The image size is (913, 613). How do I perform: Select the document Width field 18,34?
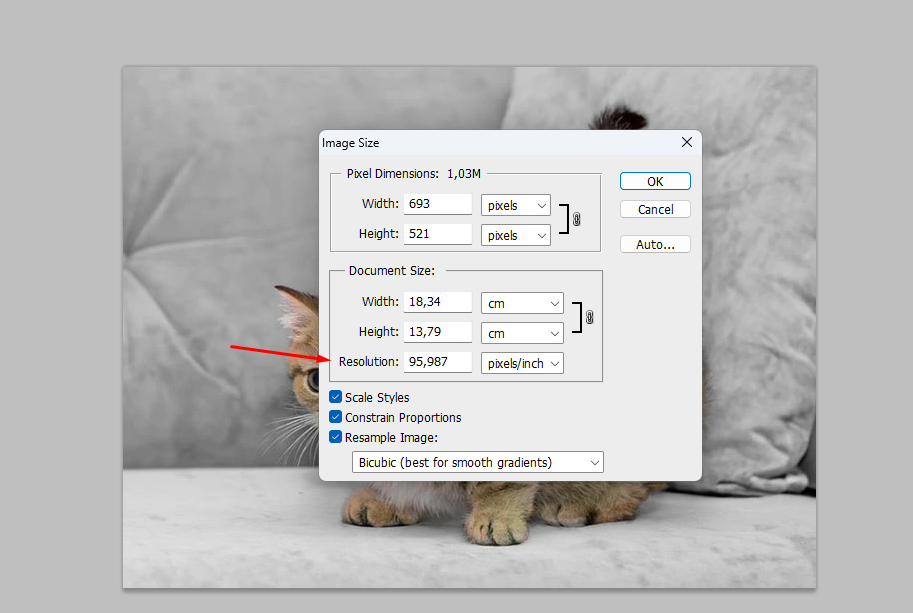[x=437, y=302]
